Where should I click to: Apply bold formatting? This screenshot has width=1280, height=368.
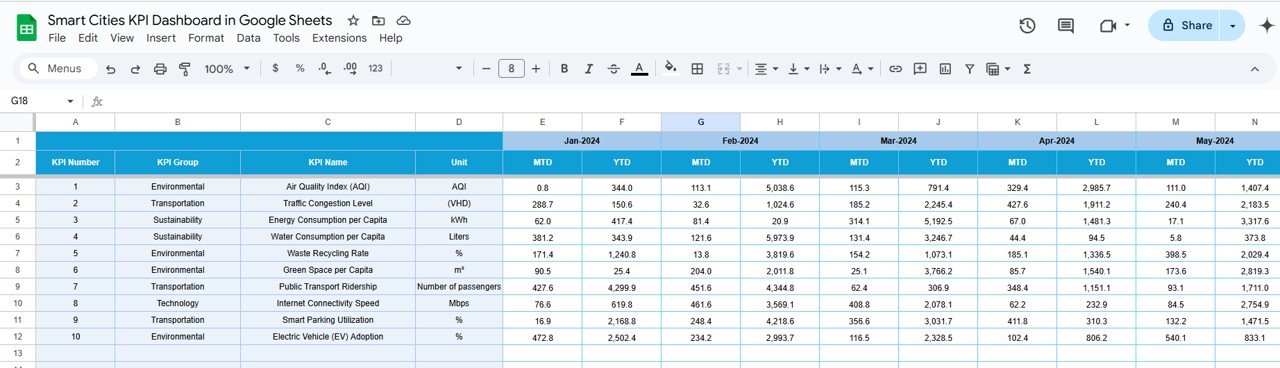(564, 69)
